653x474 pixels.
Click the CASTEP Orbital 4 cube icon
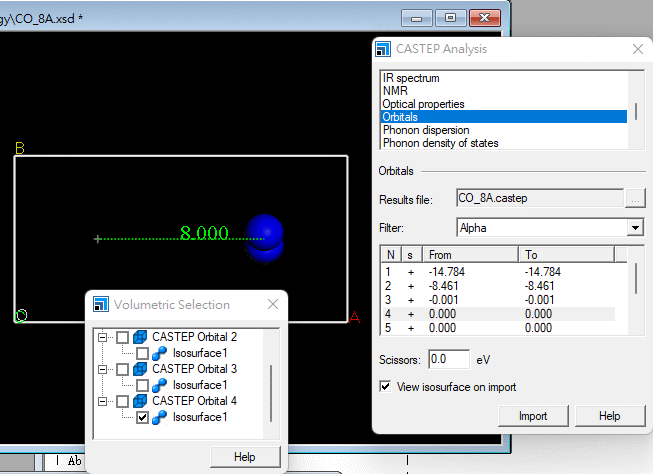[140, 402]
